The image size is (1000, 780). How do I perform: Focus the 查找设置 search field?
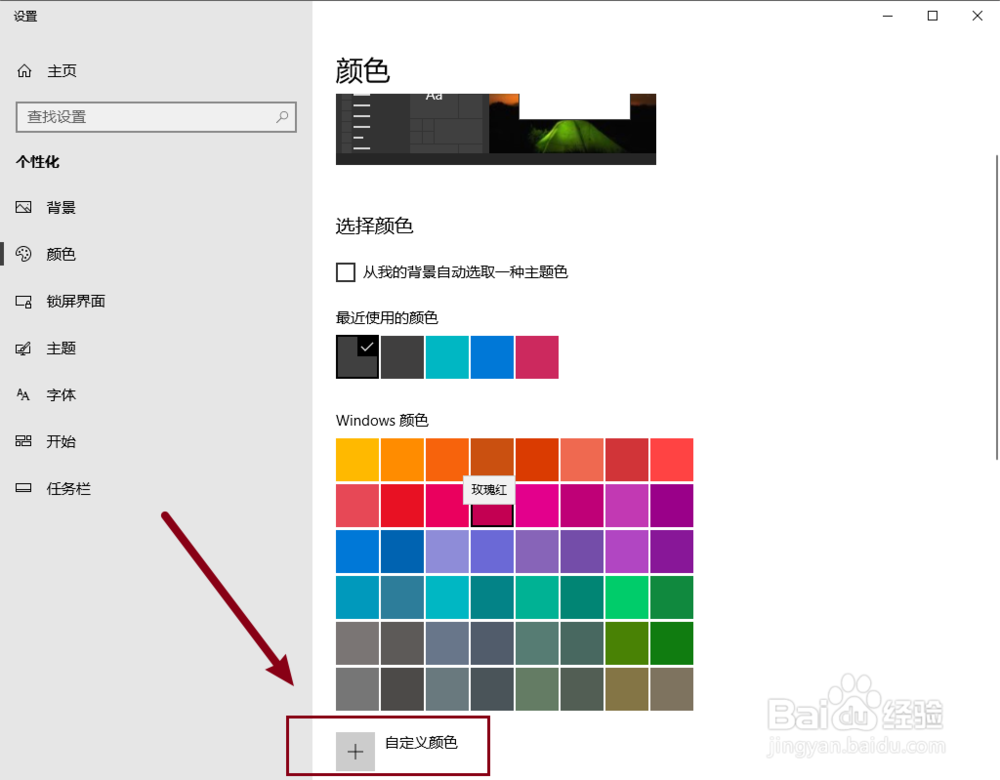click(156, 117)
